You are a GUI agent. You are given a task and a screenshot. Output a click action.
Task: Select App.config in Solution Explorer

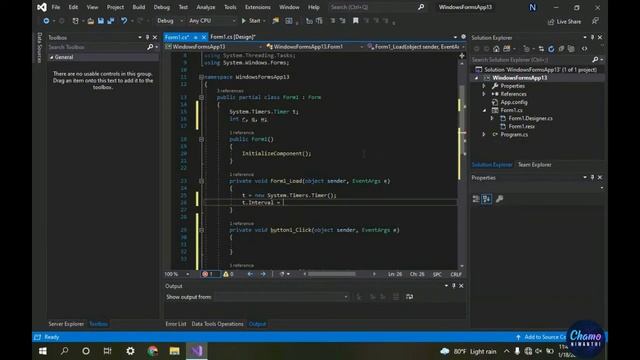(514, 102)
